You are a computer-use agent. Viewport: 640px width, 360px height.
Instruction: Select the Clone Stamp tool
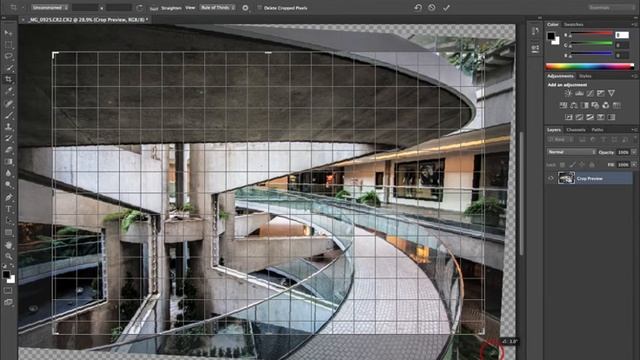[x=8, y=127]
